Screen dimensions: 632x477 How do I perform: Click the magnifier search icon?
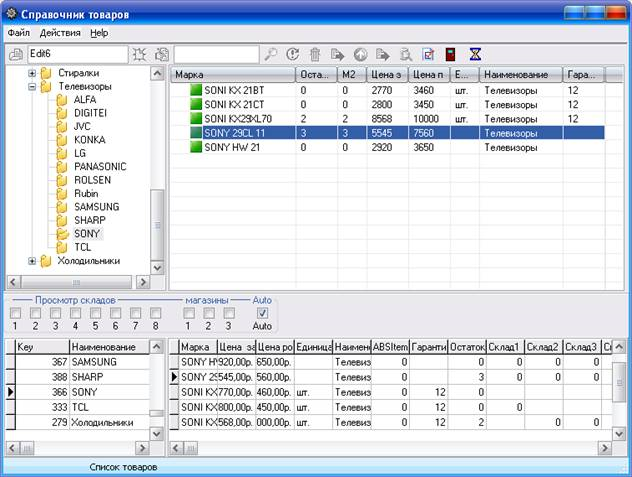(x=270, y=54)
